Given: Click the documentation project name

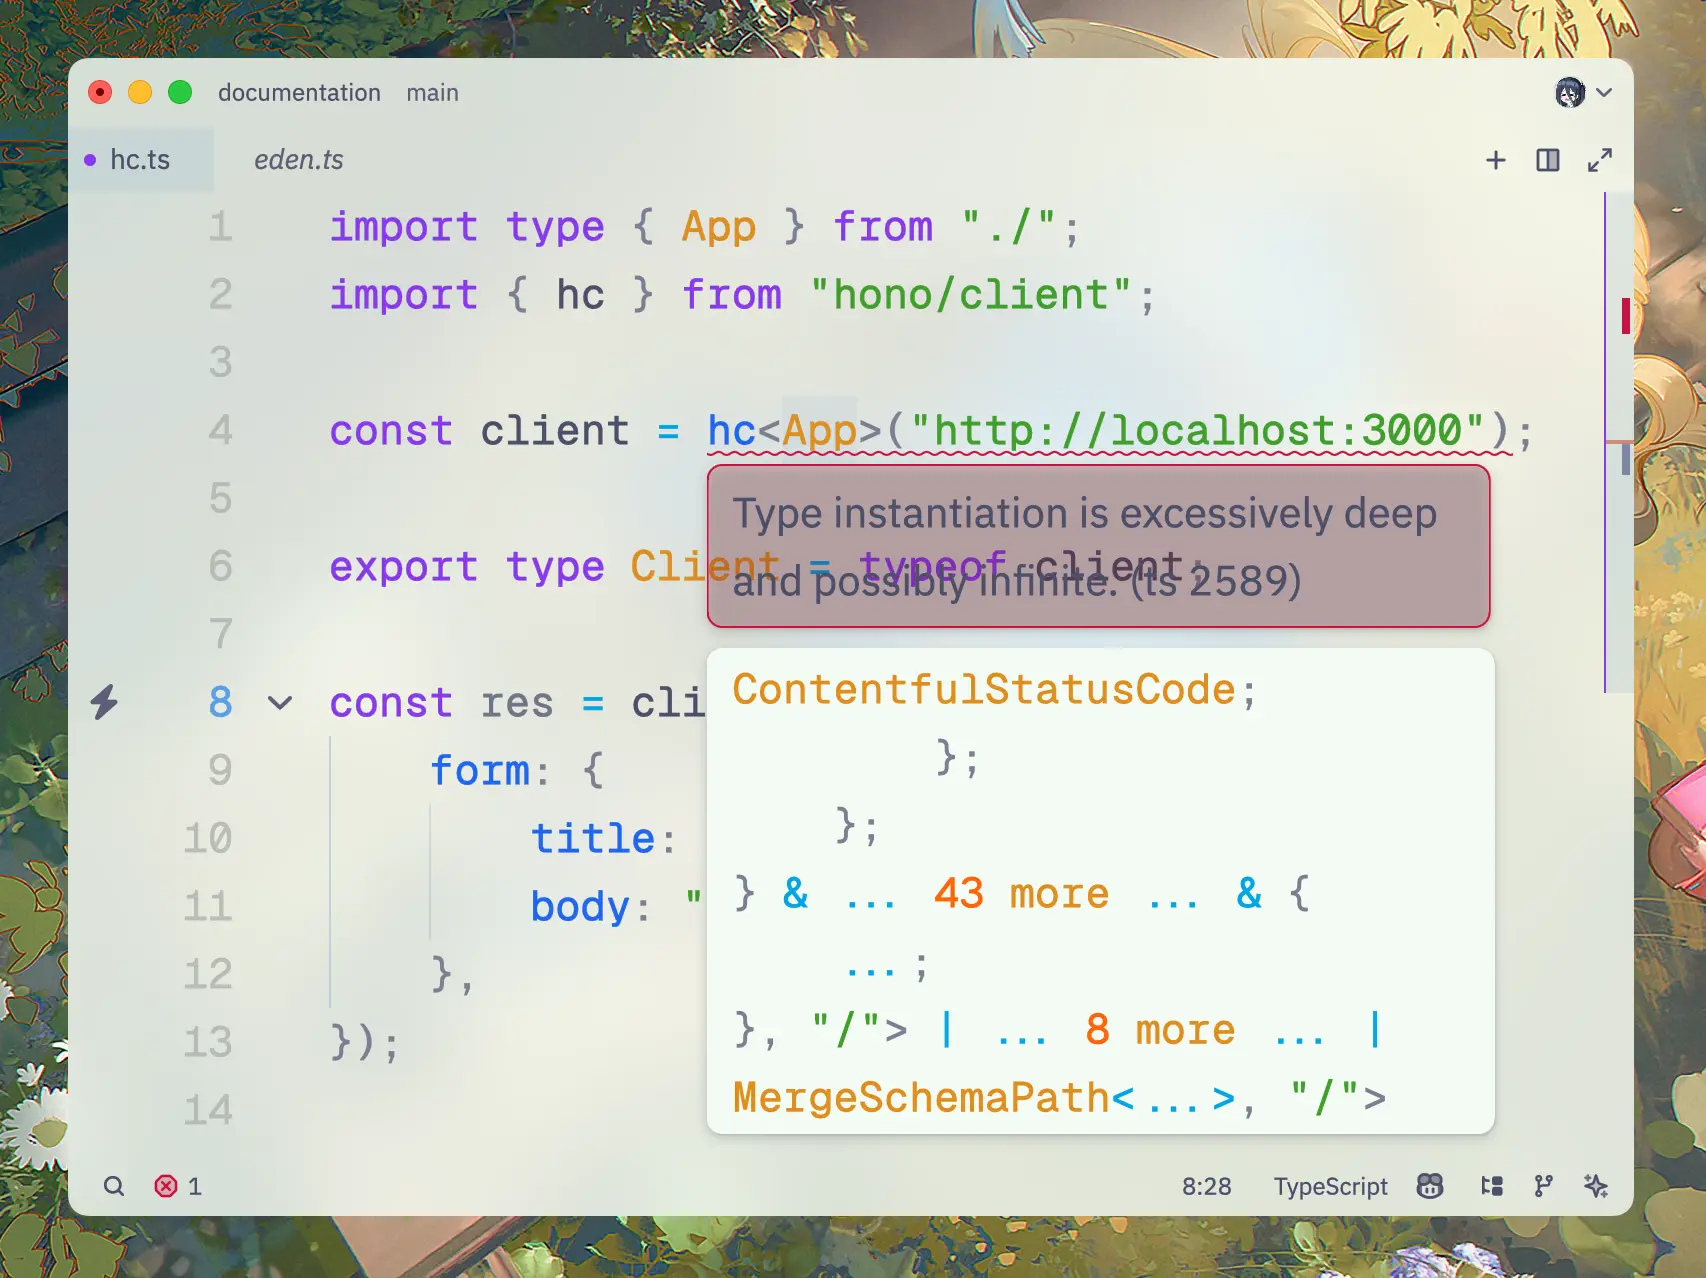Looking at the screenshot, I should point(299,93).
